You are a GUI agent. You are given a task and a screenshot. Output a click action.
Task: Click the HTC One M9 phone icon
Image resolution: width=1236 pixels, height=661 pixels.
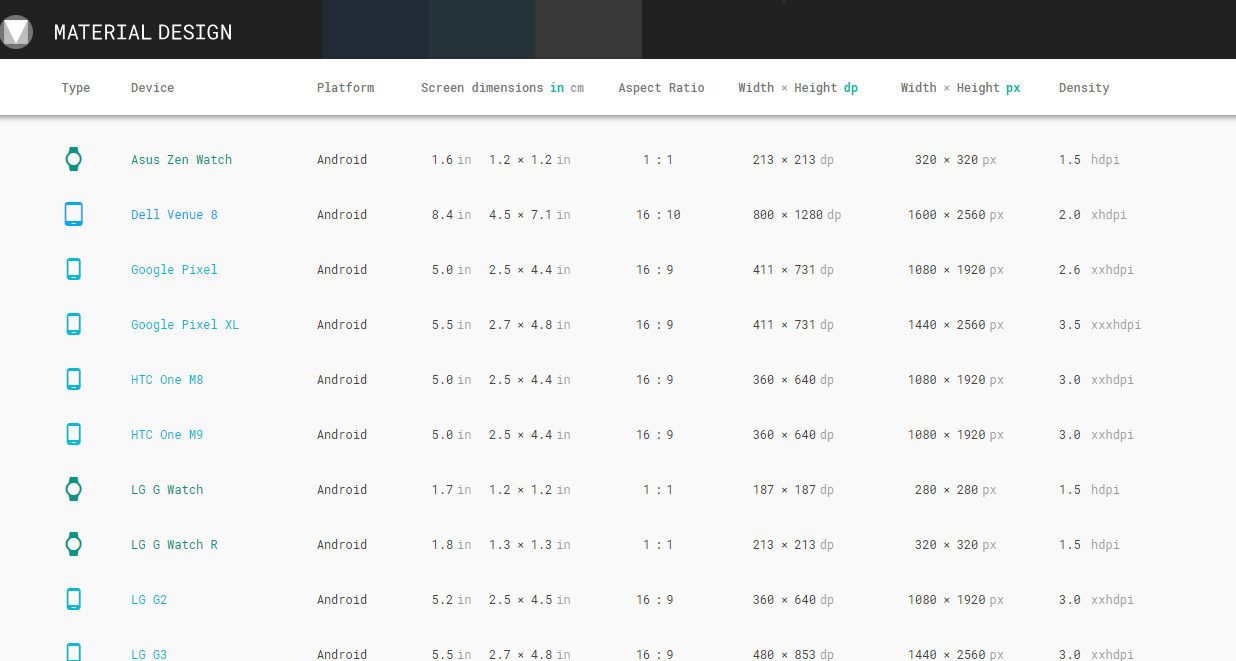click(73, 434)
